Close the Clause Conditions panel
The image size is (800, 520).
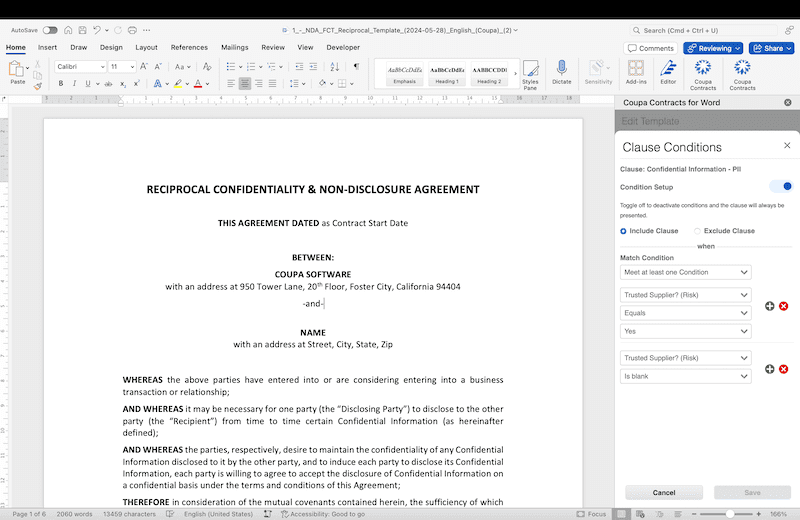click(x=787, y=145)
